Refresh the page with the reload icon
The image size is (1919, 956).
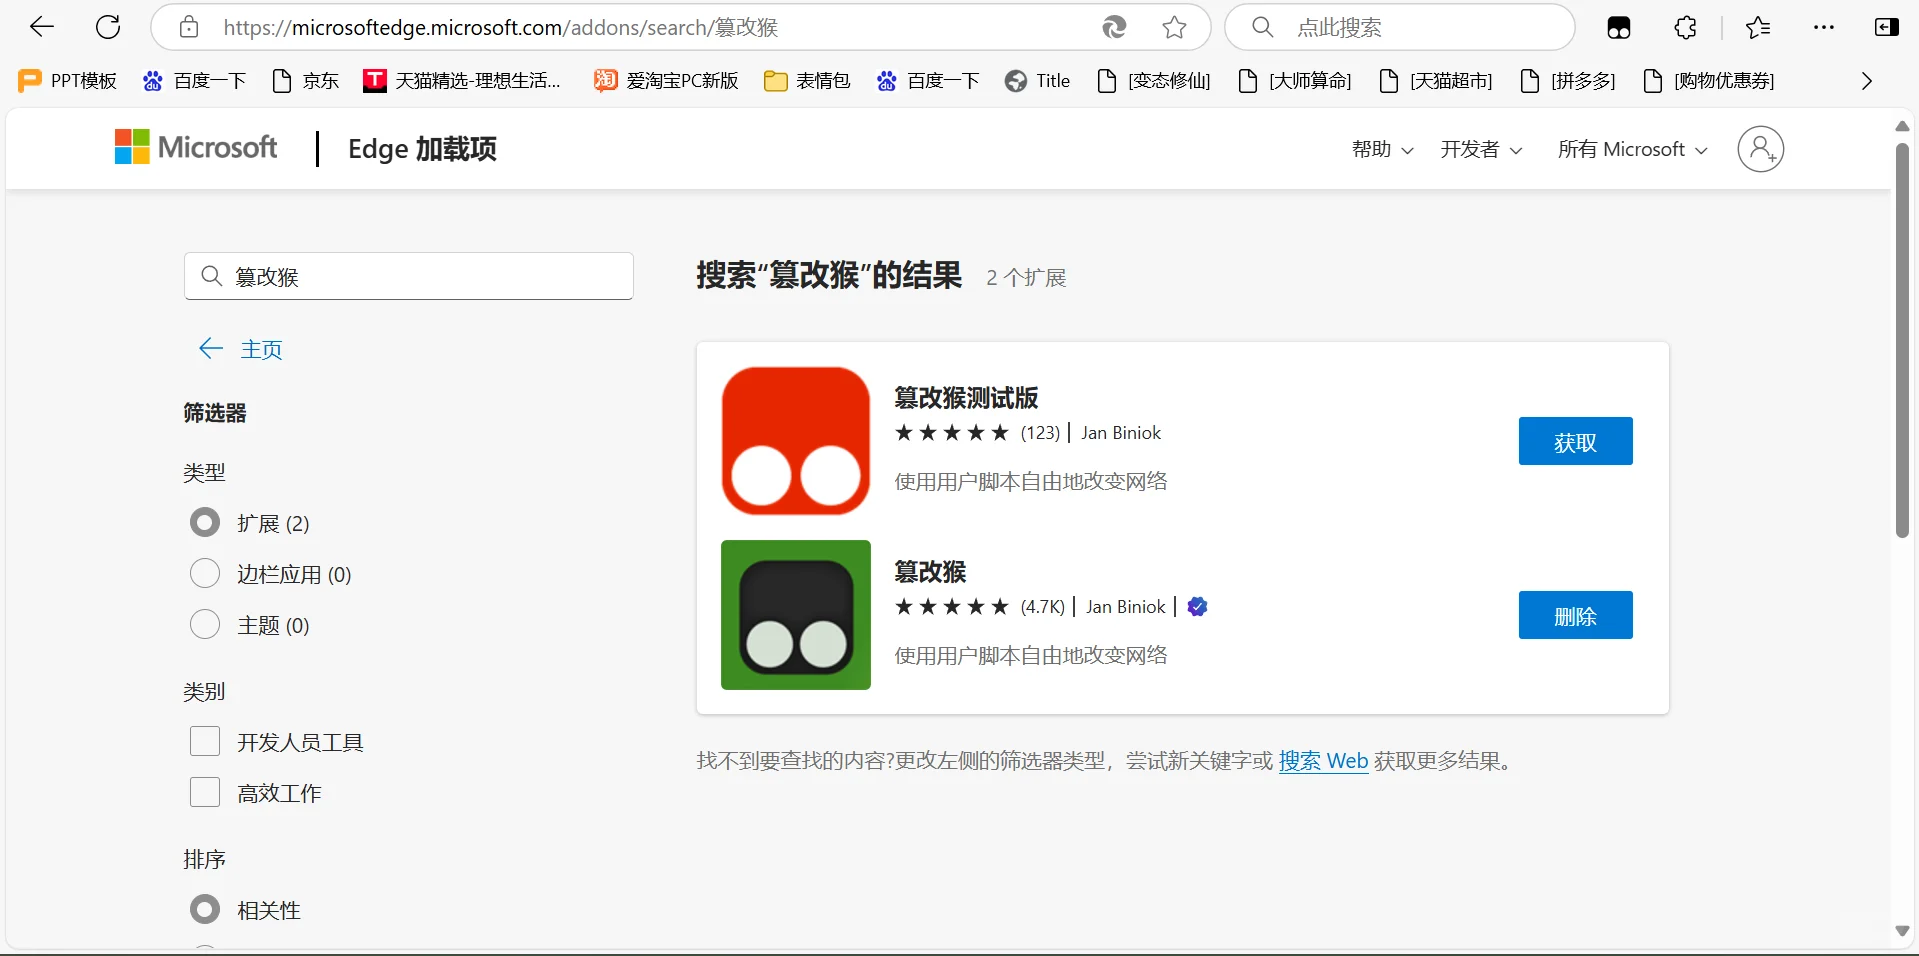coord(108,27)
